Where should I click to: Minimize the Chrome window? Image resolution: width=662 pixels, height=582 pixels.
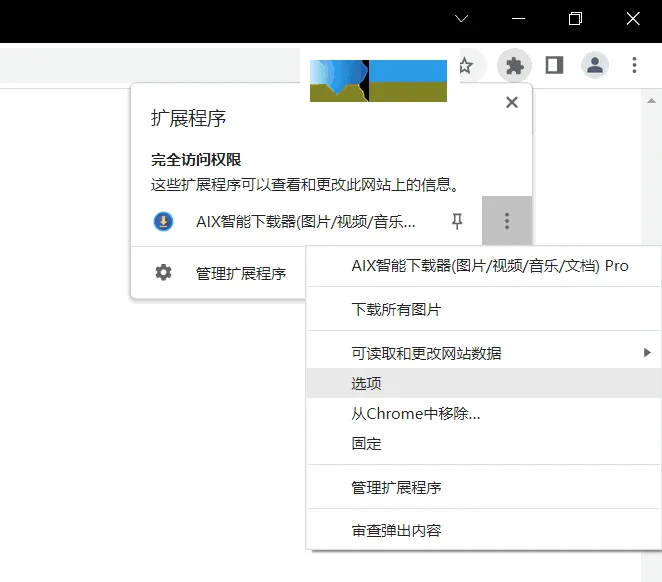tap(518, 19)
